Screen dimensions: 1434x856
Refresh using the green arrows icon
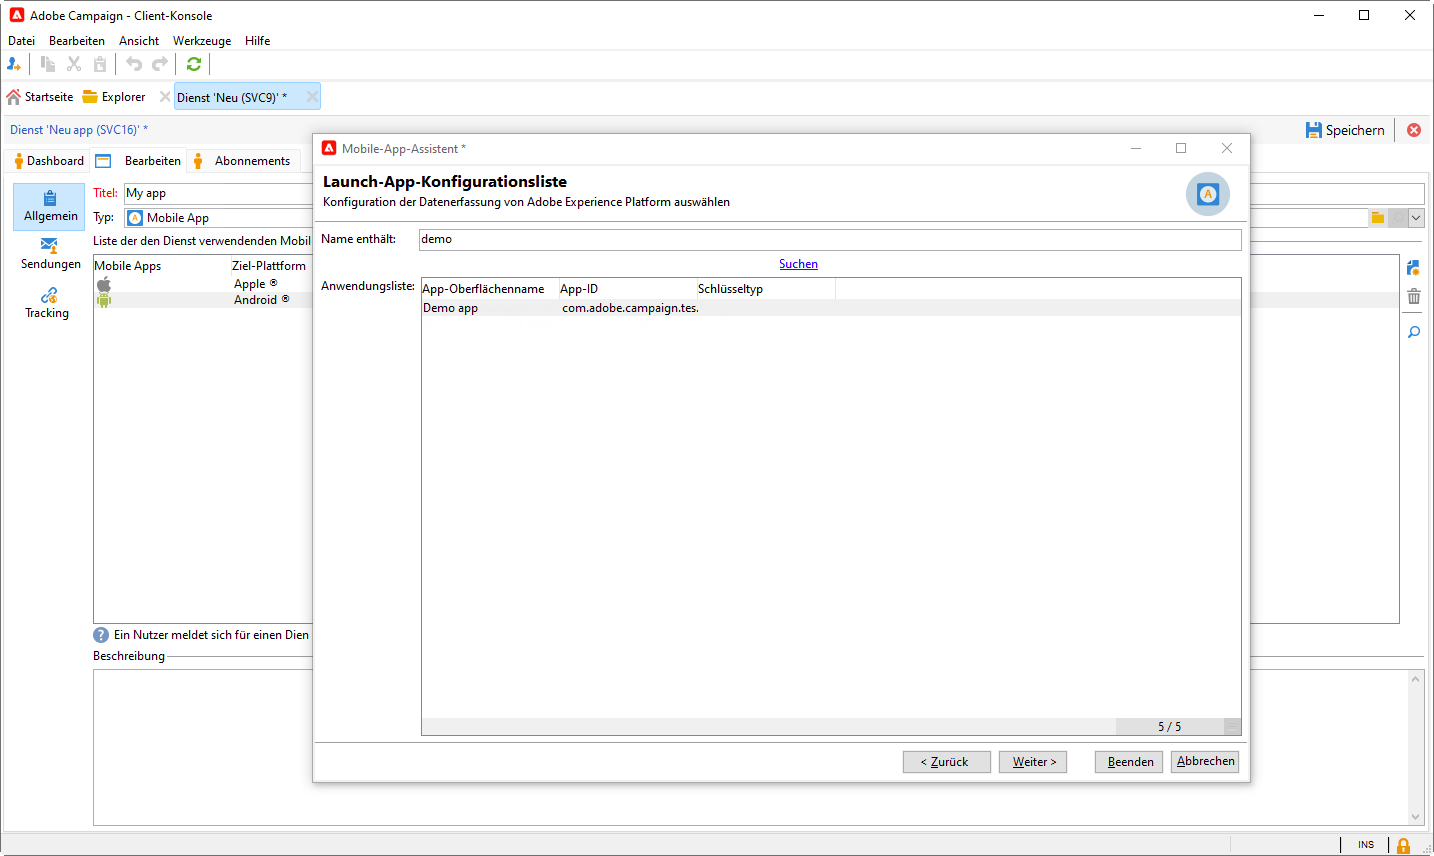[194, 64]
